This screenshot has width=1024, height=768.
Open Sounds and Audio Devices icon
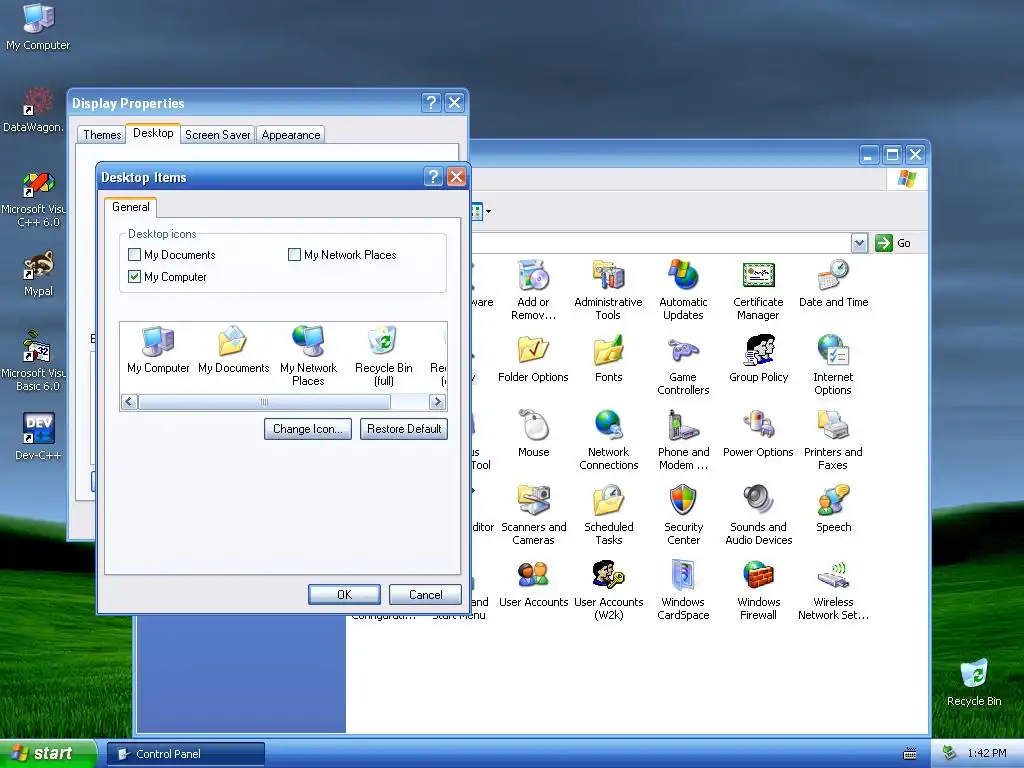[x=758, y=515]
